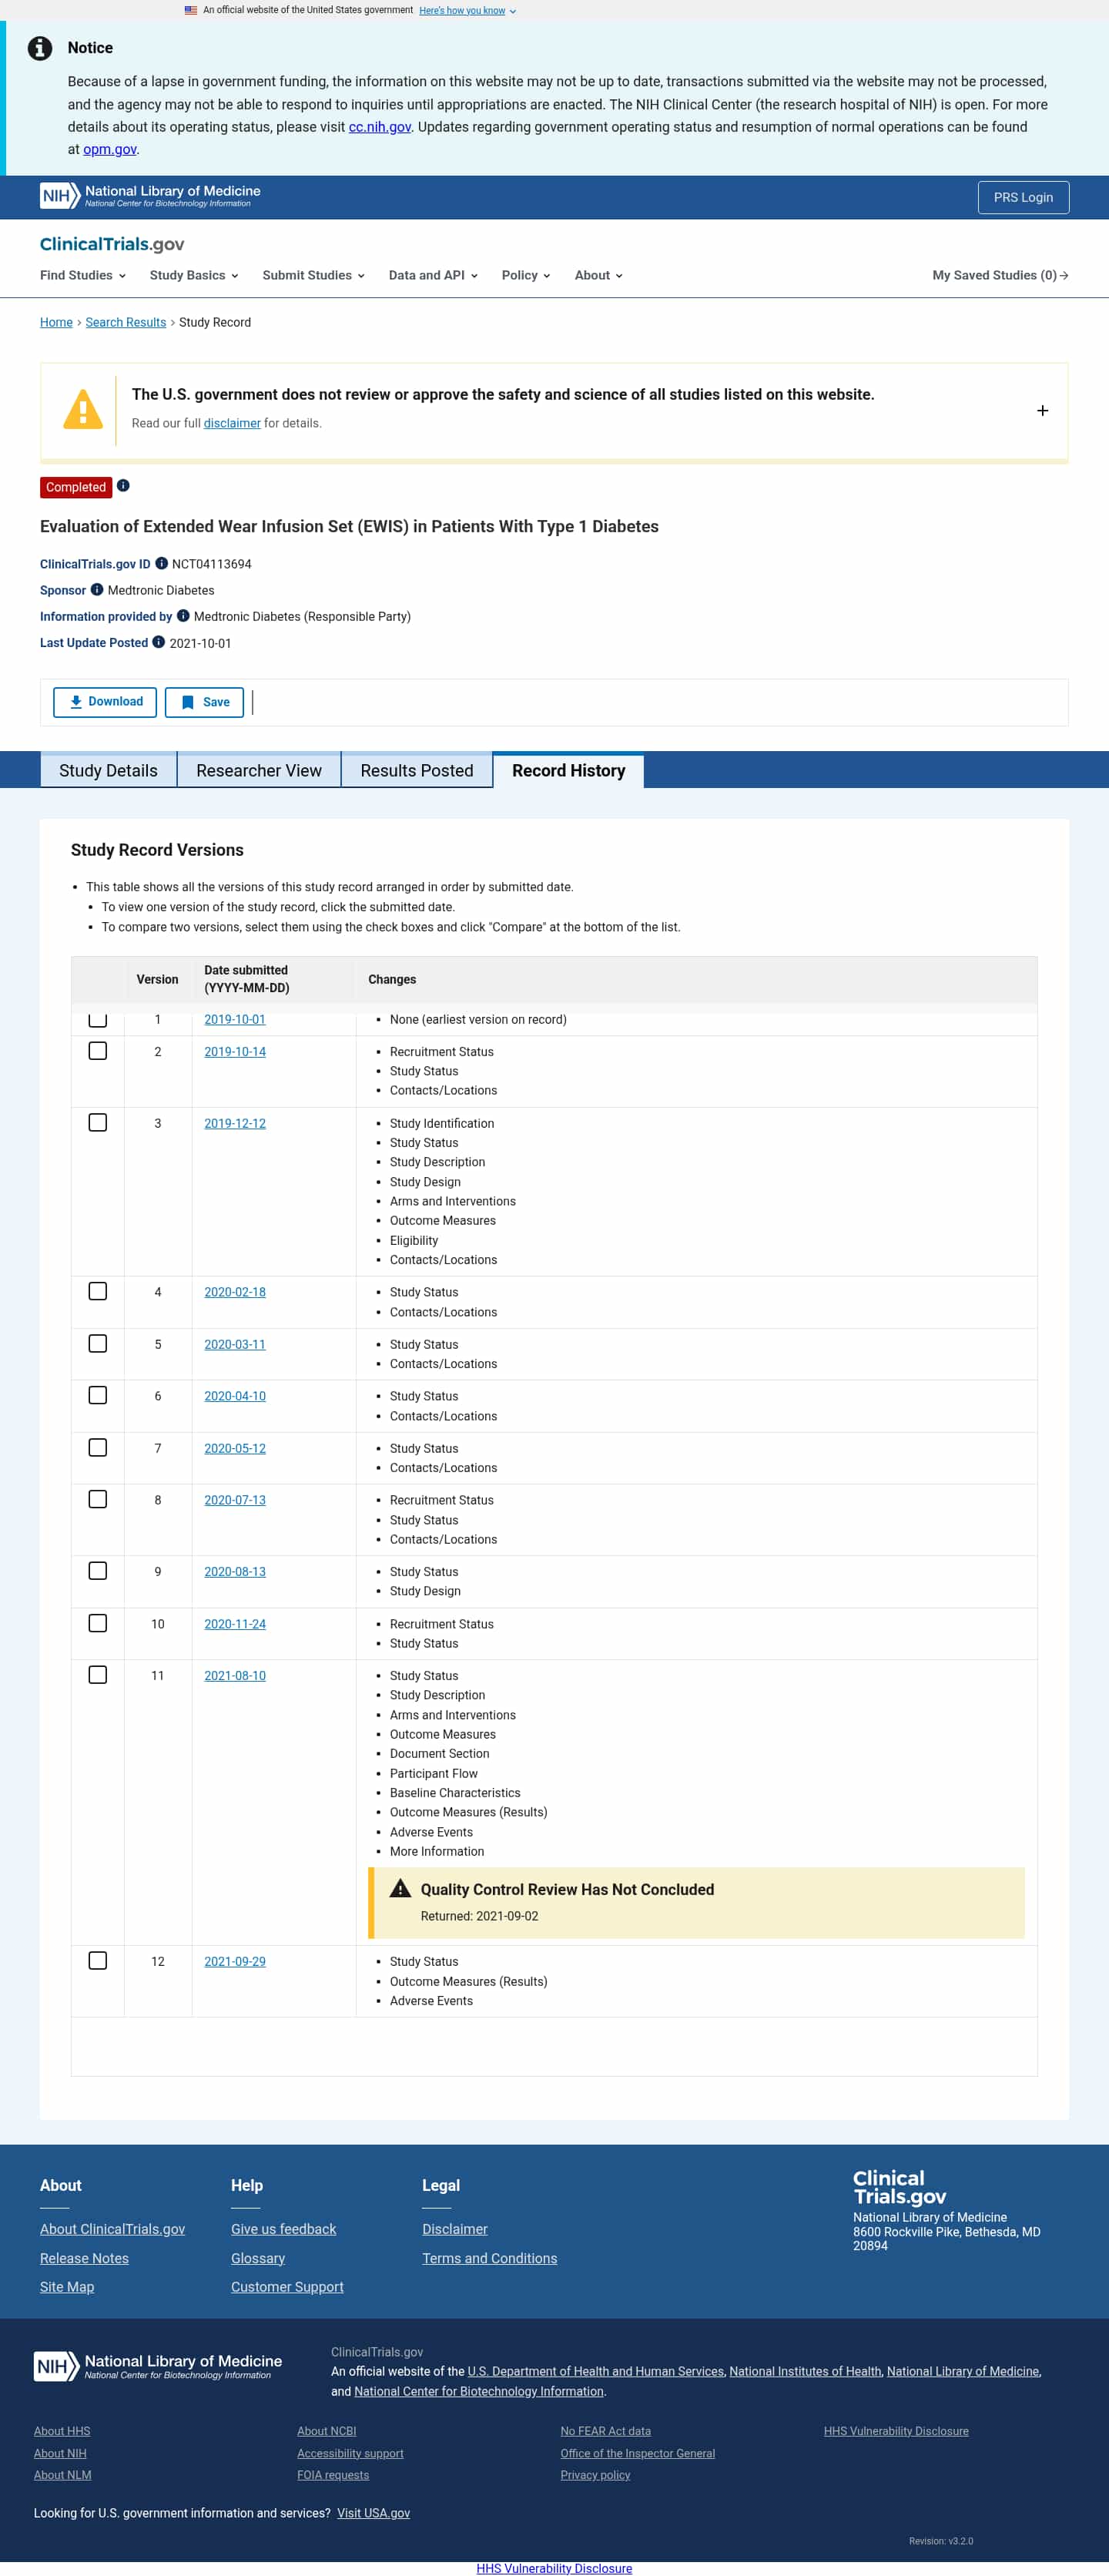Tick the checkbox for version 12
This screenshot has height=2576, width=1109.
pyautogui.click(x=98, y=1960)
